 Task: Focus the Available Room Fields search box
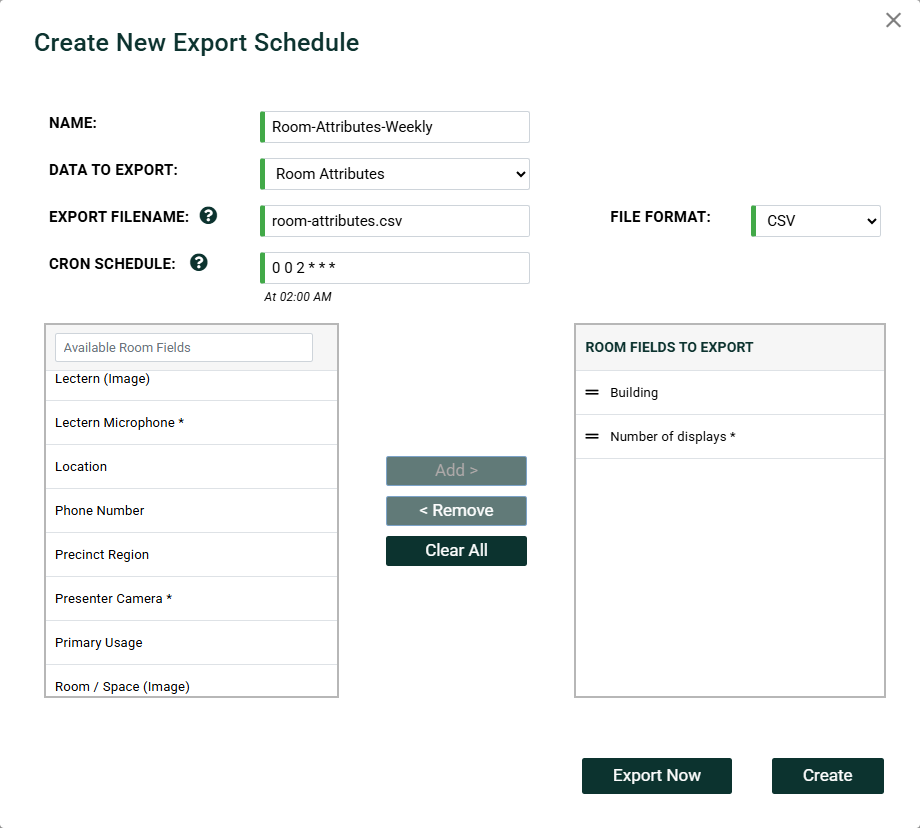pyautogui.click(x=184, y=347)
